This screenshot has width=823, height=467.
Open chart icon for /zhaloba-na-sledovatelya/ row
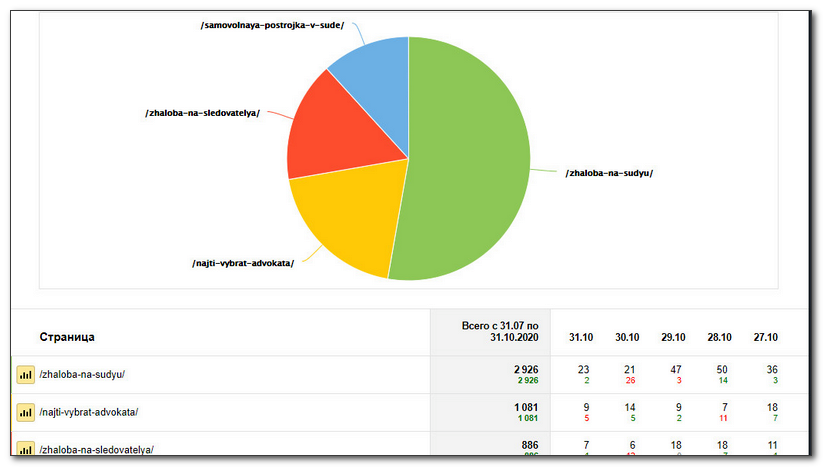25,449
